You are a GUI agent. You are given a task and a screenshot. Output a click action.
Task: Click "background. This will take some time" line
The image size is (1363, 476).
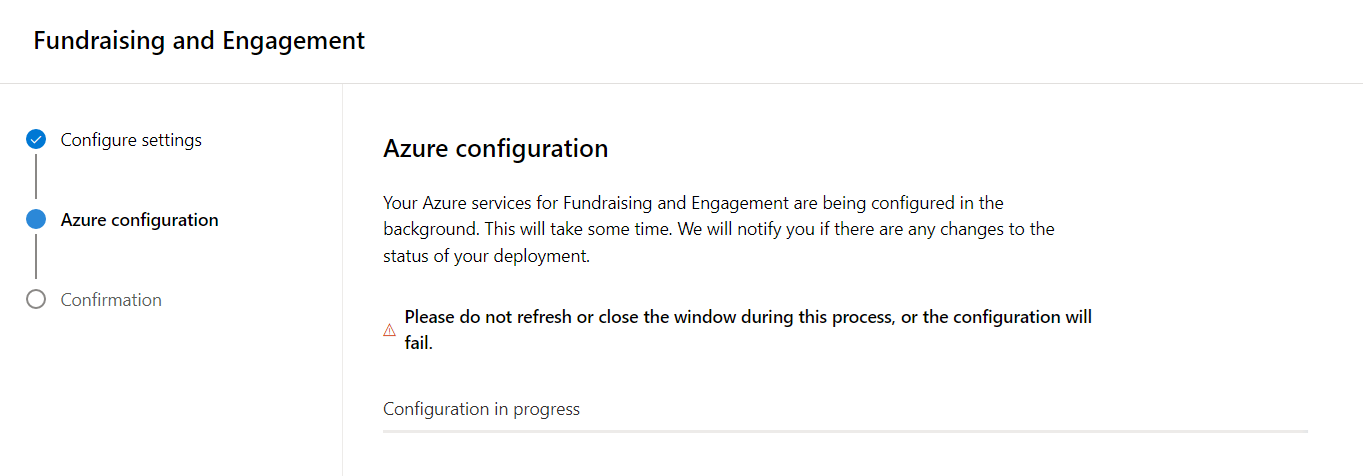(x=718, y=229)
